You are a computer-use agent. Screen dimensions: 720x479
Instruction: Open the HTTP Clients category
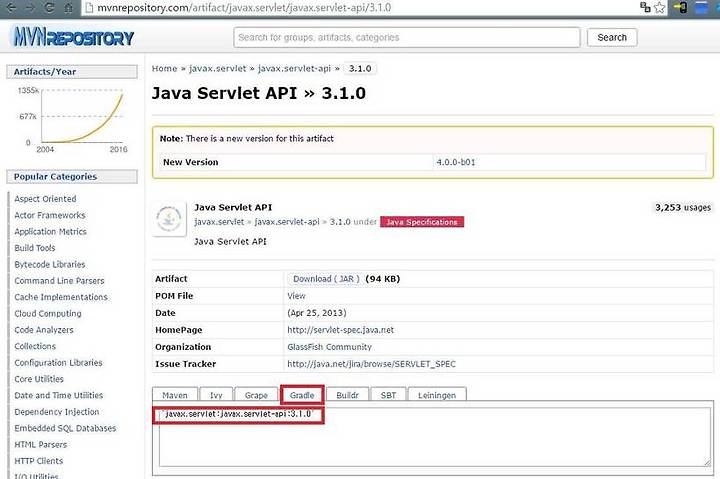tap(39, 461)
